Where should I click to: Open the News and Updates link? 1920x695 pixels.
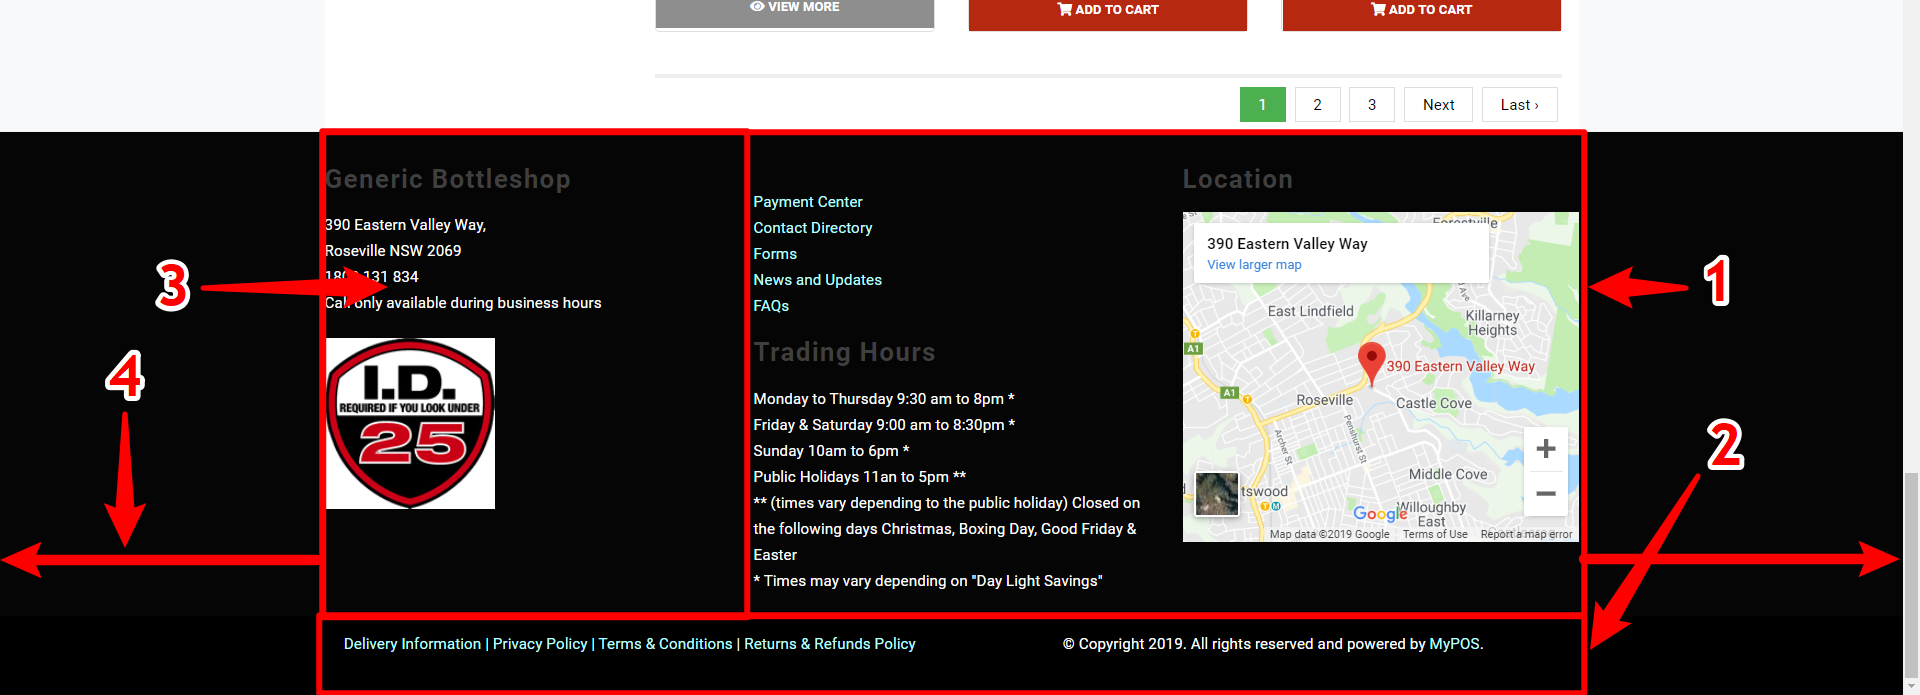(817, 280)
